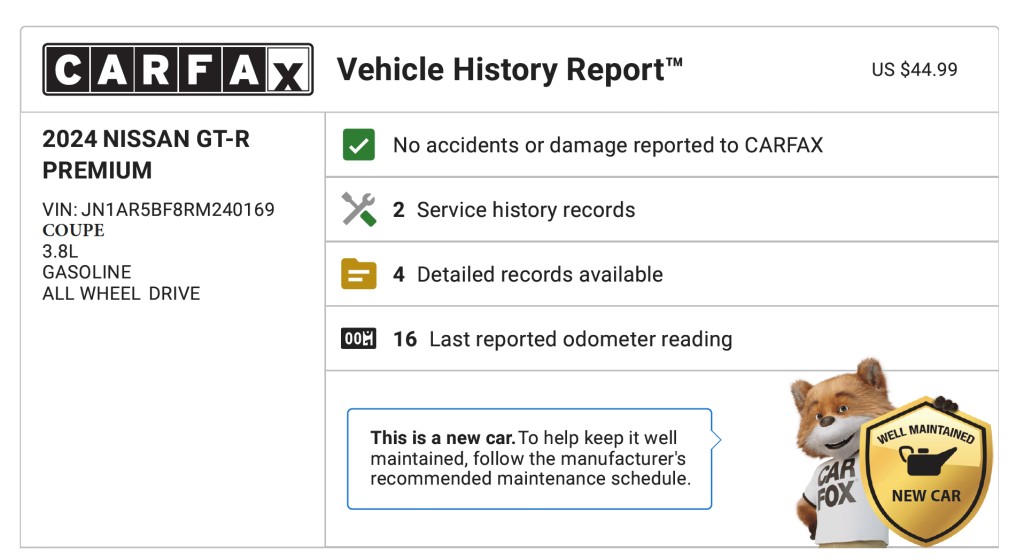The image size is (1024, 560).
Task: Click the oil can icon on shield
Action: pos(927,460)
